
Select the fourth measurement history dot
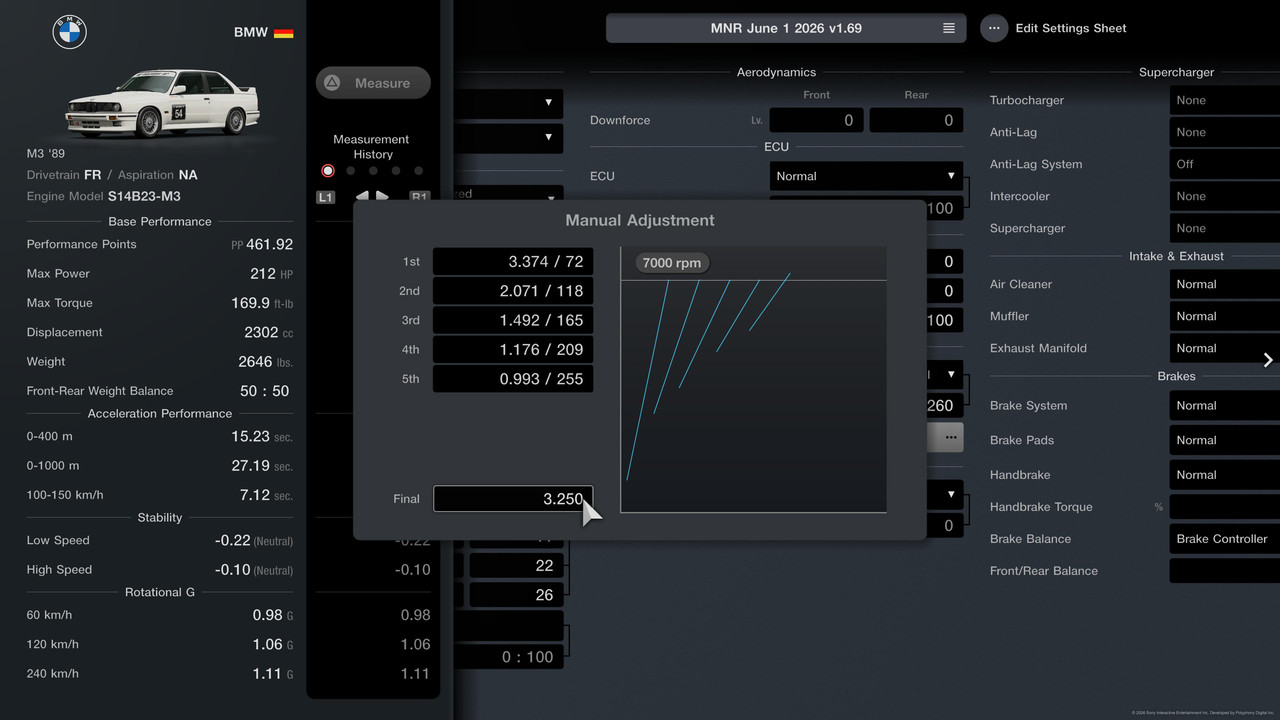pyautogui.click(x=396, y=171)
